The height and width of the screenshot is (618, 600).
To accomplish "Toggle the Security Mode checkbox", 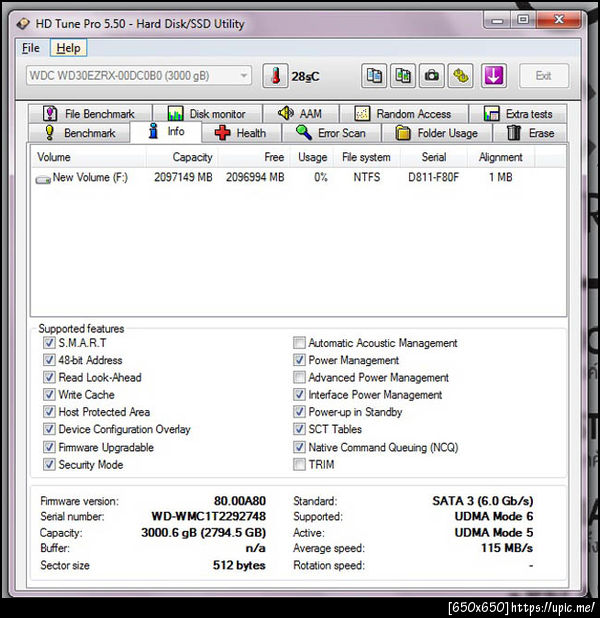I will pyautogui.click(x=49, y=464).
